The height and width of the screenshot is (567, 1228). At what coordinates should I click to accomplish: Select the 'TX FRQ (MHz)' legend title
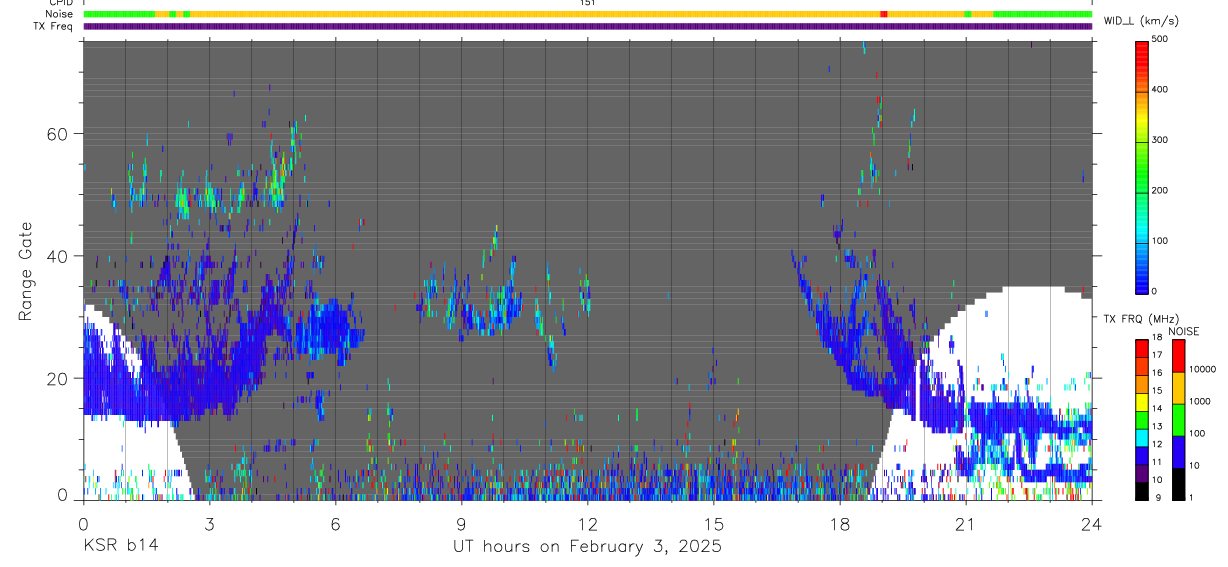tap(1140, 319)
